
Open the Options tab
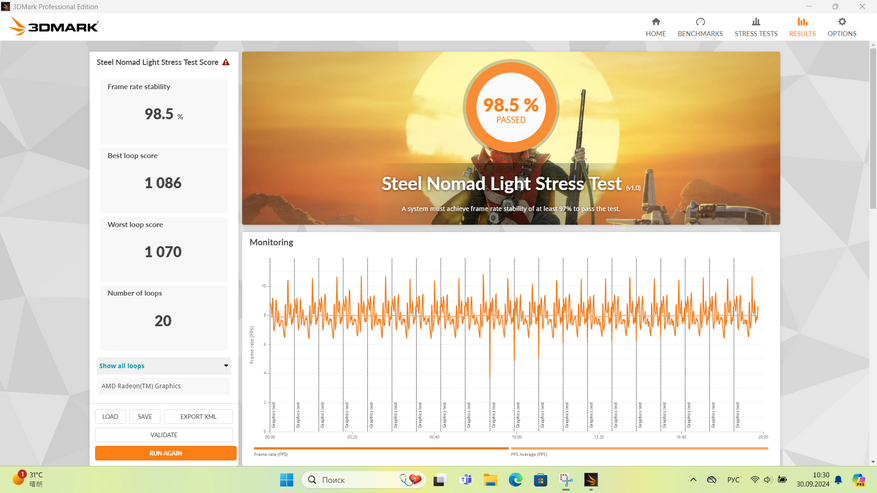tap(842, 27)
